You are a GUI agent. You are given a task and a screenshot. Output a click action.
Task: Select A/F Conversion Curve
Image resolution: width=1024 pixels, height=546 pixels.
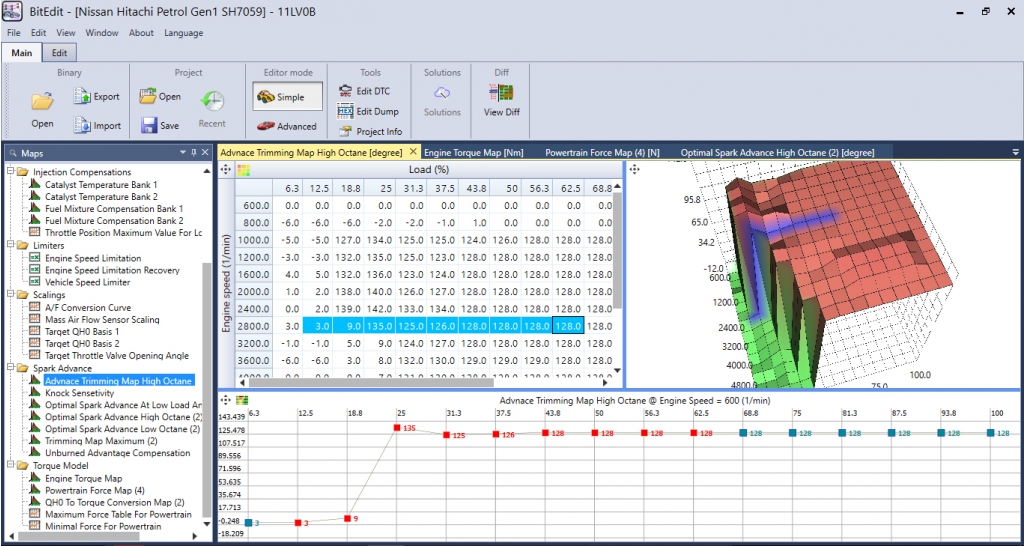coord(88,307)
